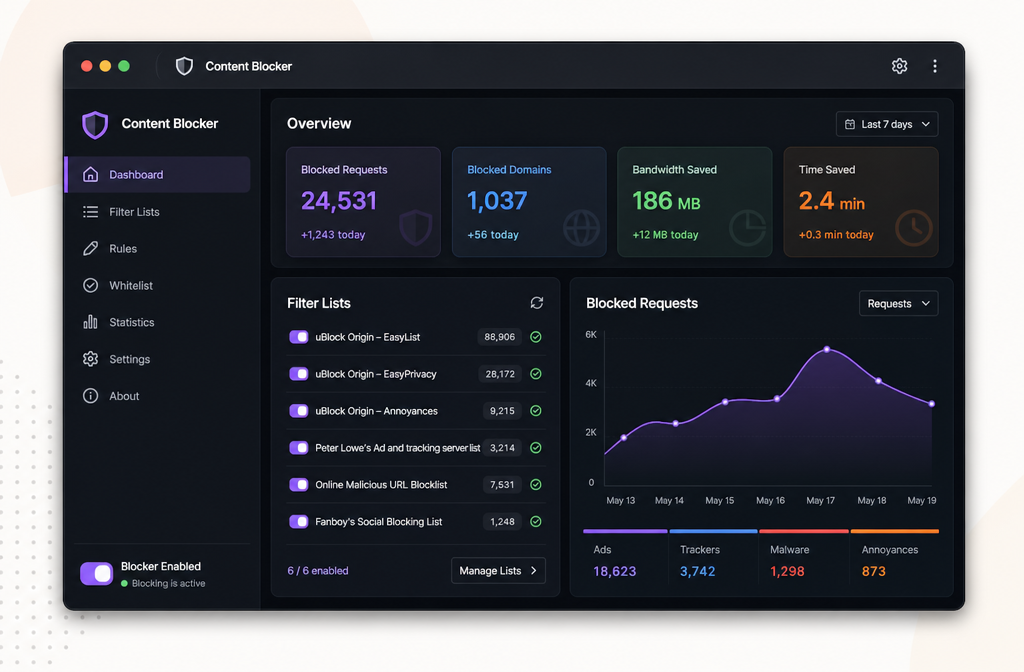The image size is (1024, 672).
Task: Click the May 19 chart data point
Action: tap(932, 404)
